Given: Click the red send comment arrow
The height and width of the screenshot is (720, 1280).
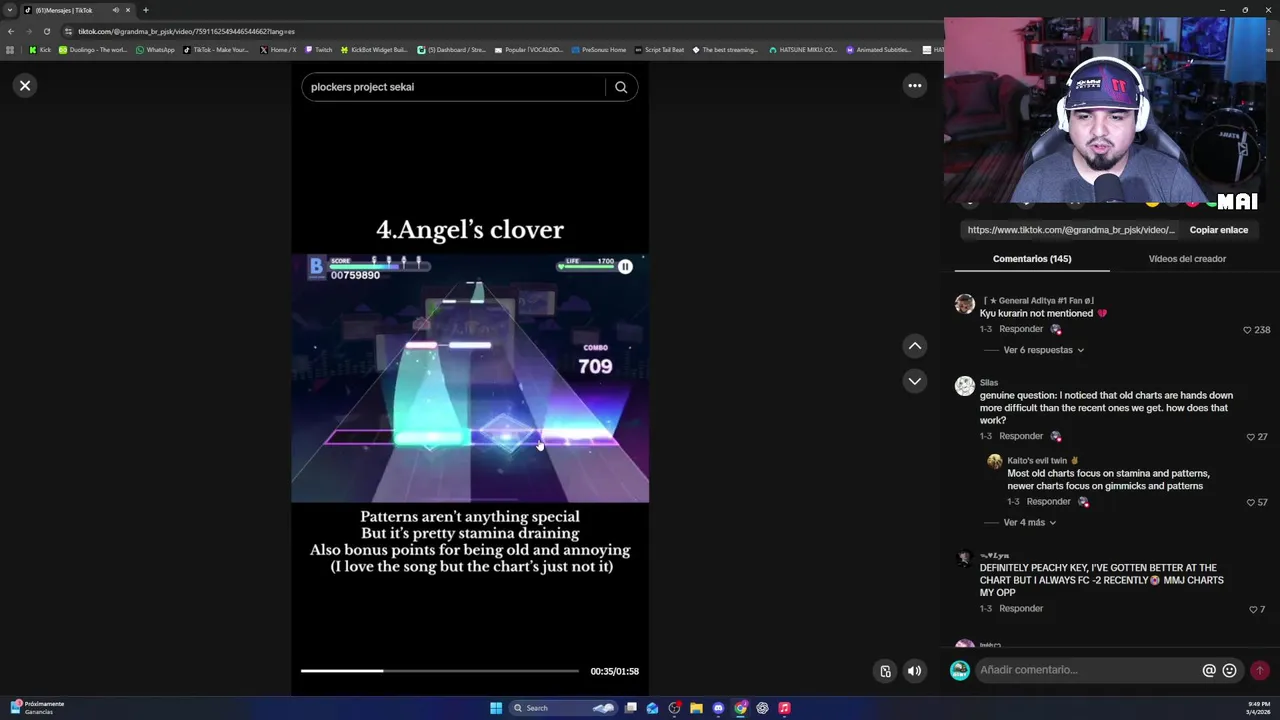Looking at the screenshot, I should [x=1260, y=671].
